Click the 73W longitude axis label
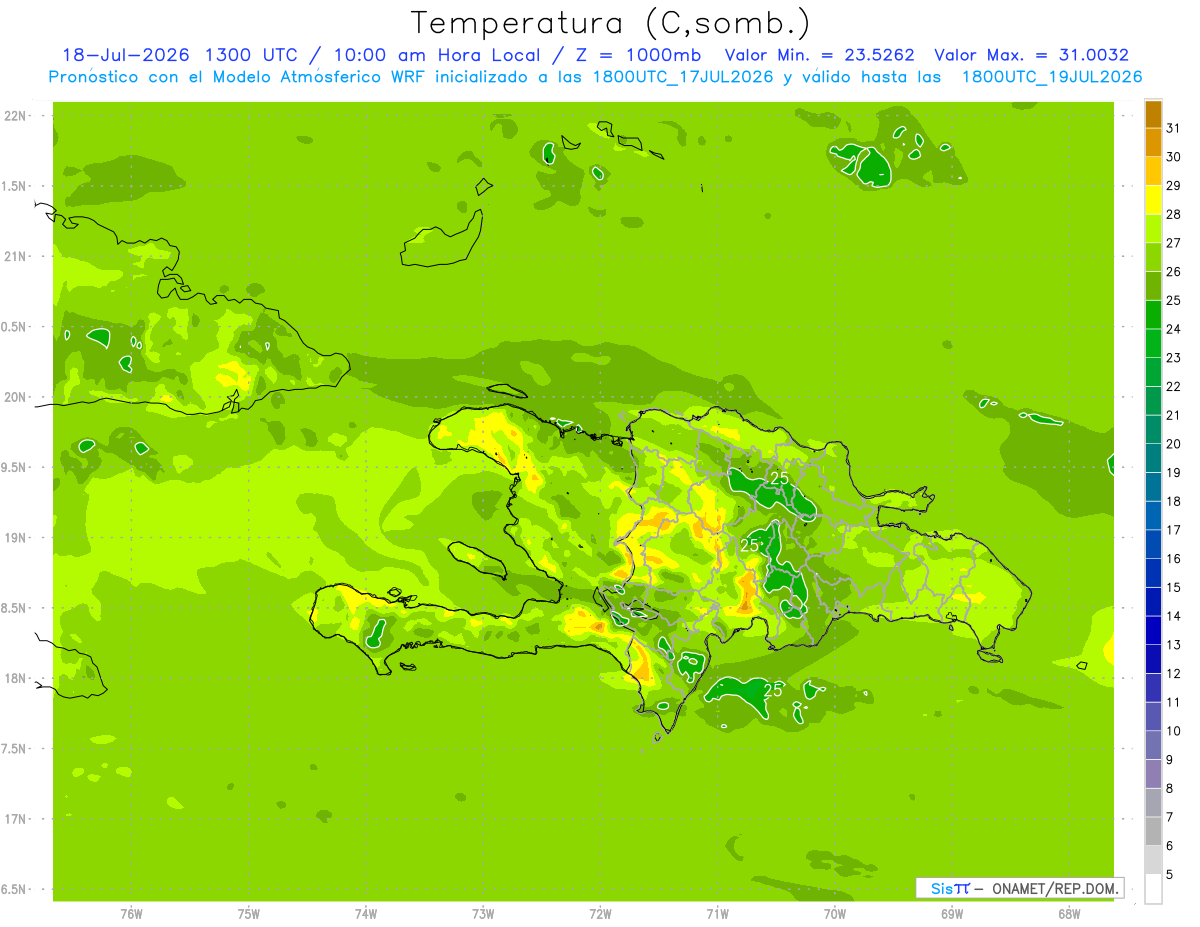The image size is (1200, 927). [x=482, y=914]
